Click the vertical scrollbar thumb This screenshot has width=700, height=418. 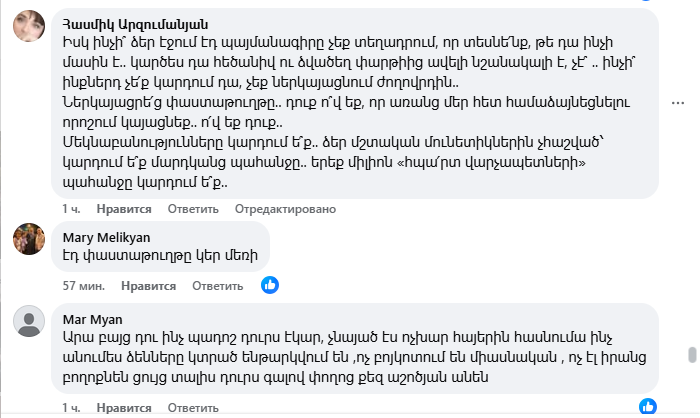[x=691, y=355]
